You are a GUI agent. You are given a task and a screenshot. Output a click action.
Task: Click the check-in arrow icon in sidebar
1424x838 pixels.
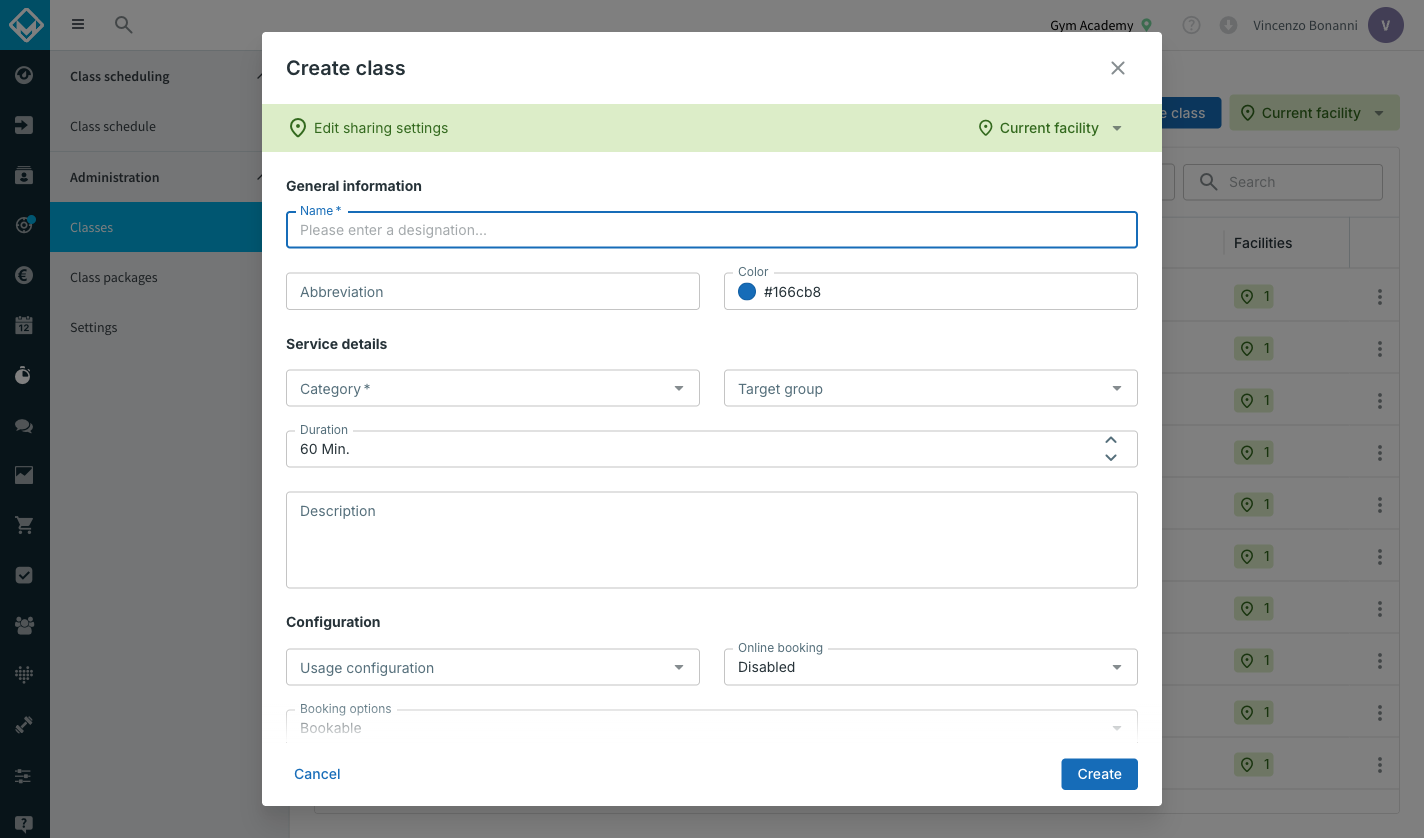(24, 125)
